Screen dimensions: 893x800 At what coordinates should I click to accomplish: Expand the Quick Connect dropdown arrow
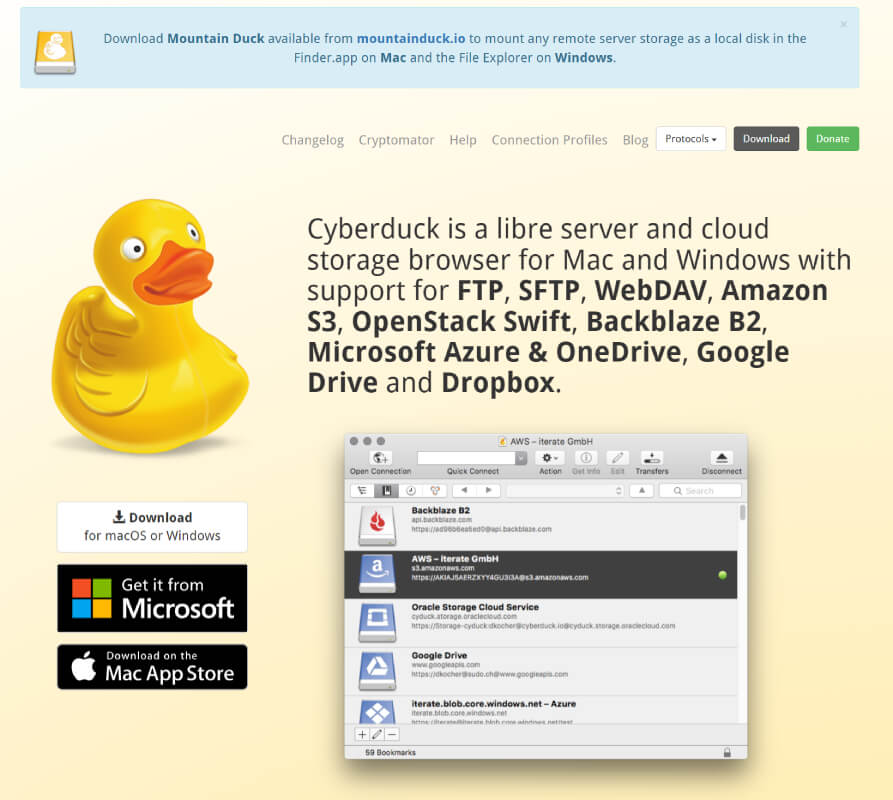[521, 458]
